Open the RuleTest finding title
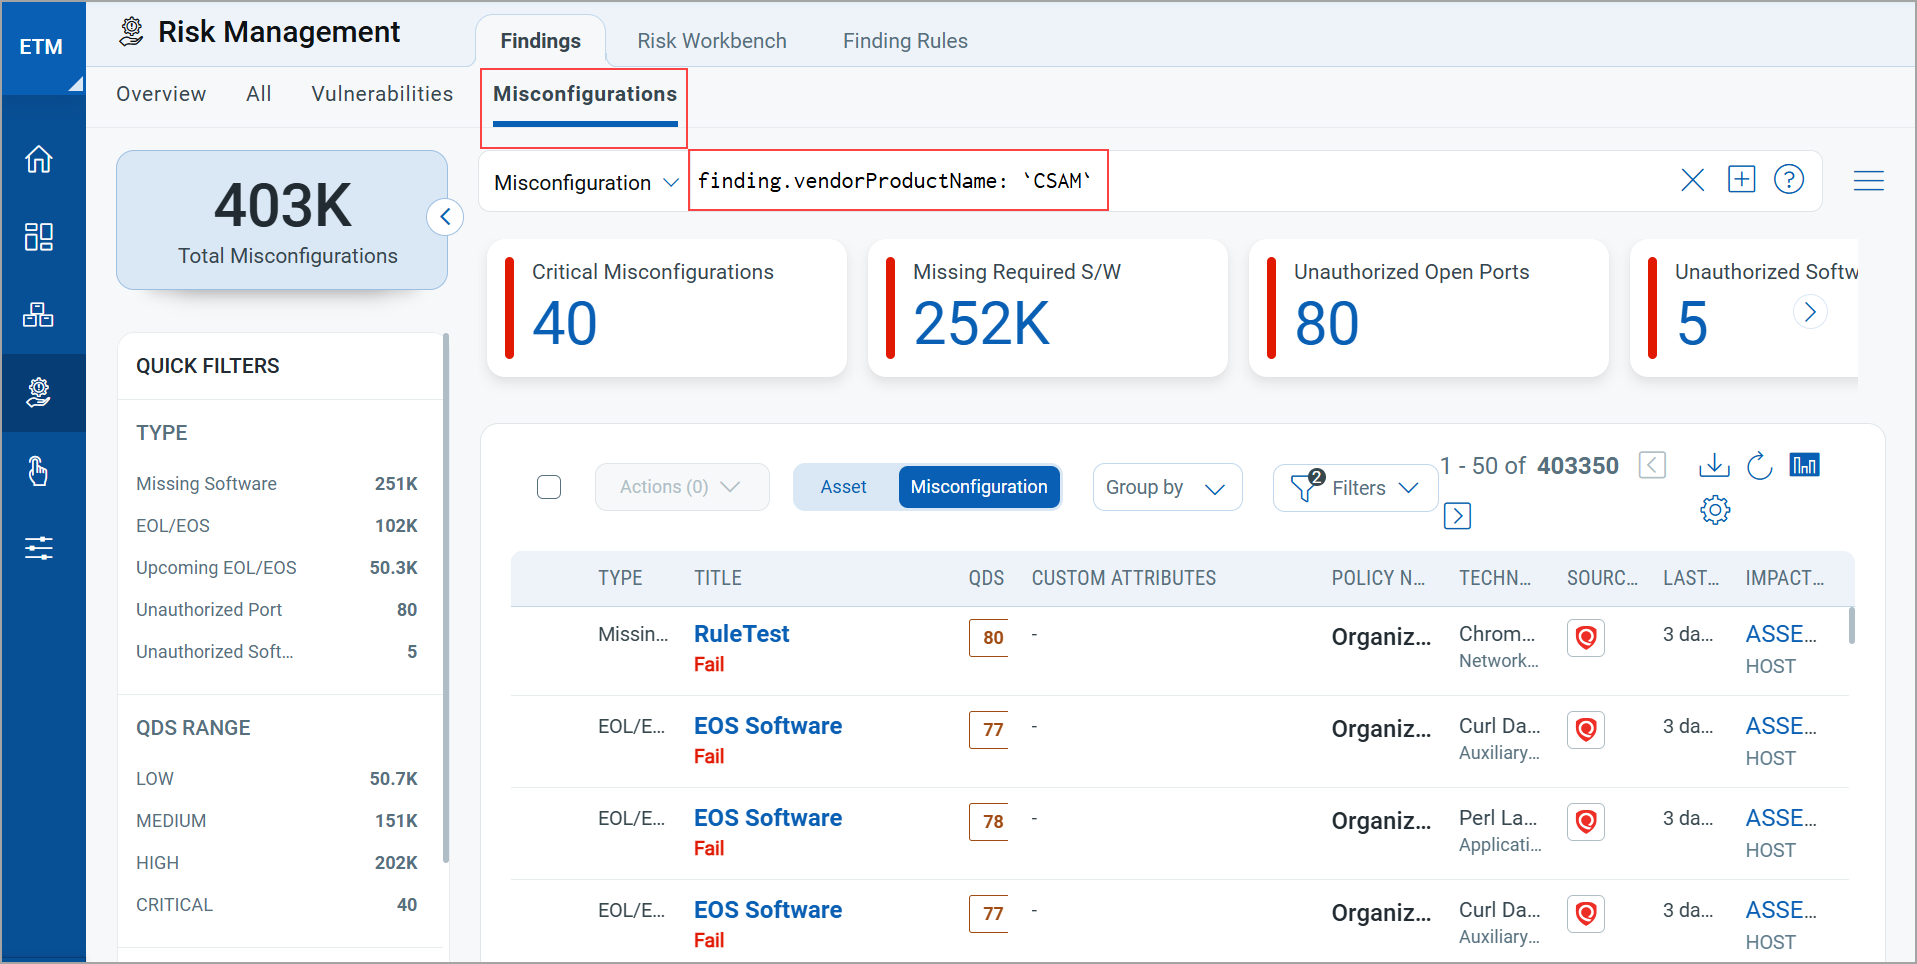This screenshot has width=1917, height=964. pos(741,634)
